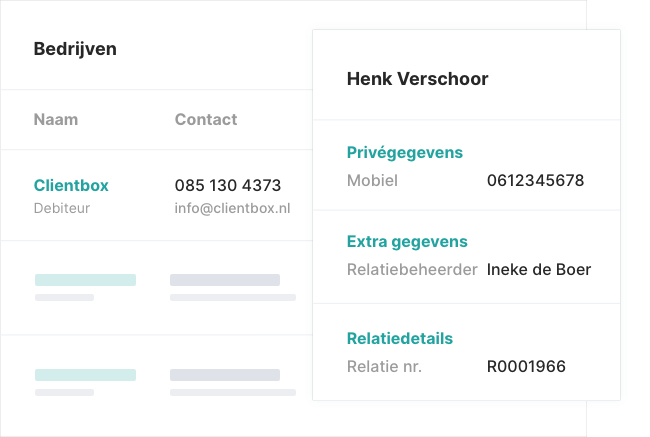Image resolution: width=650 pixels, height=437 pixels.
Task: Click the Henk Verschoor panel title
Action: [417, 78]
